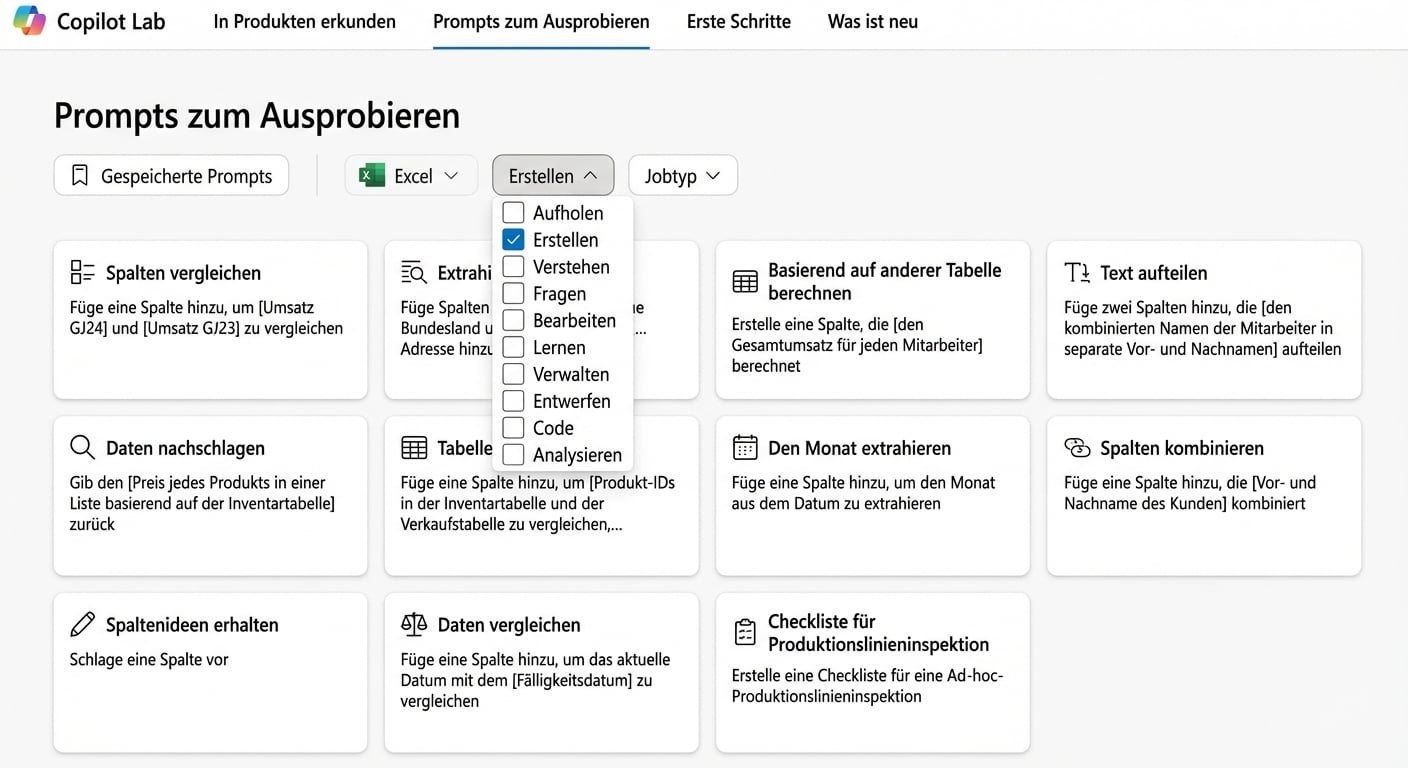This screenshot has width=1408, height=768.
Task: Click the magnifier icon on Daten nachschlagen
Action: (x=82, y=448)
